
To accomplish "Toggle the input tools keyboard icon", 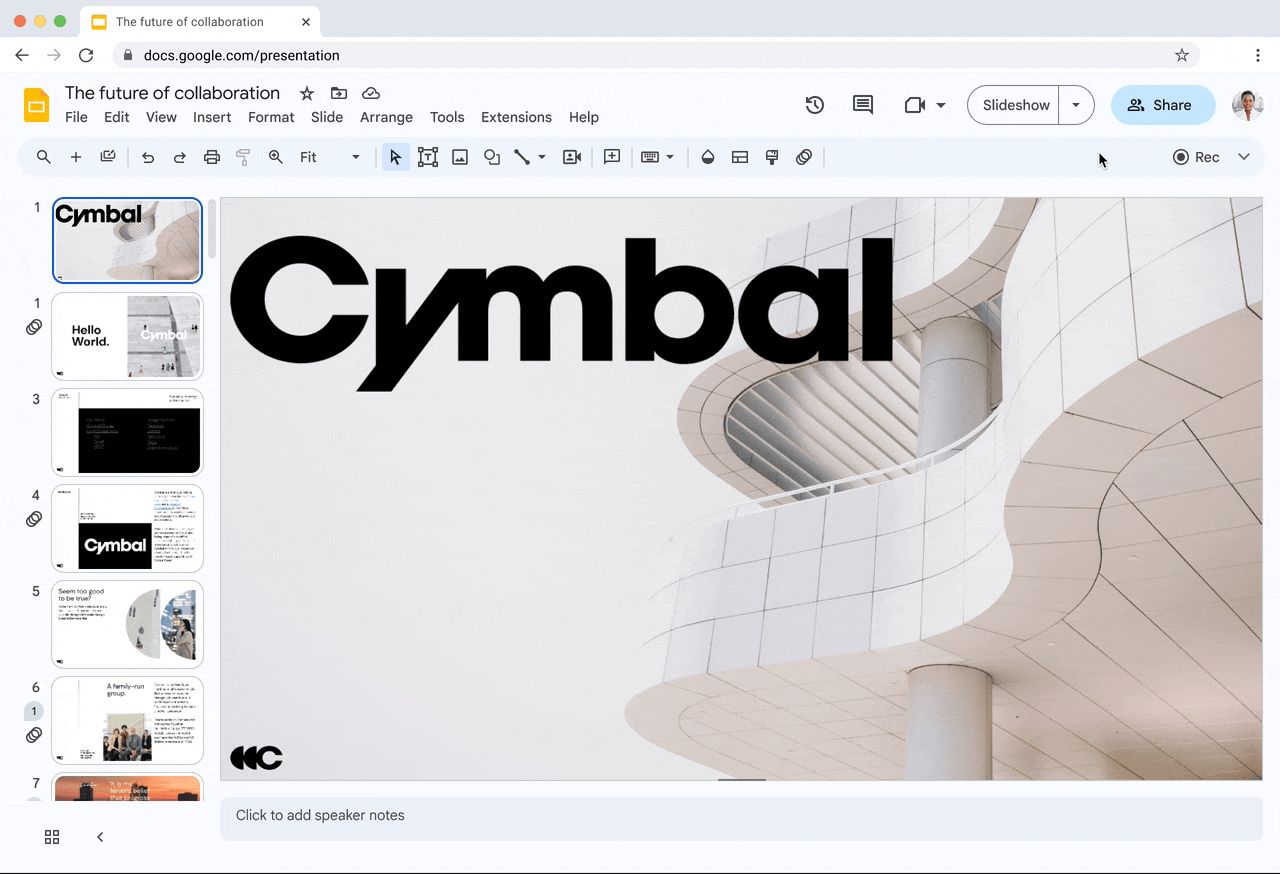I will point(651,157).
